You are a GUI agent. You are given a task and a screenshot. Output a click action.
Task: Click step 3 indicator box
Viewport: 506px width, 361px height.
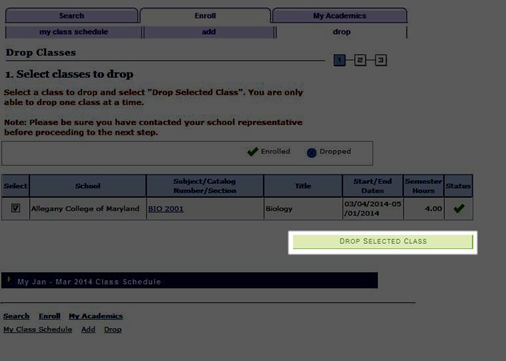[381, 60]
